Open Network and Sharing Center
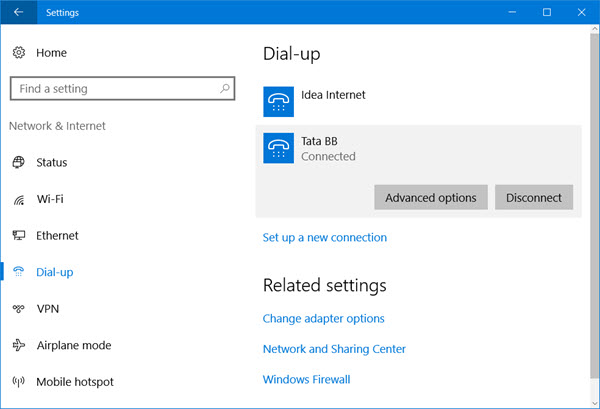This screenshot has height=409, width=600. point(334,349)
